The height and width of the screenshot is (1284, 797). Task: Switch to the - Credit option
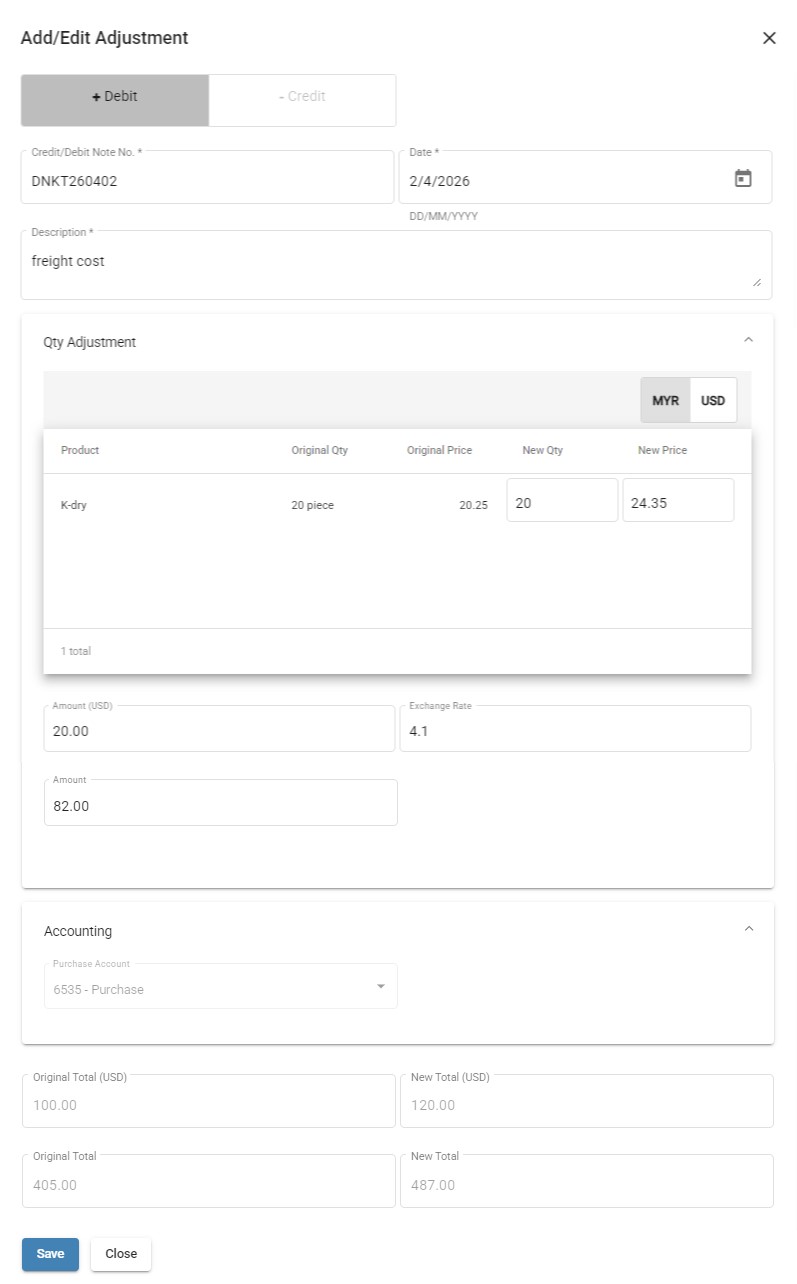point(302,99)
